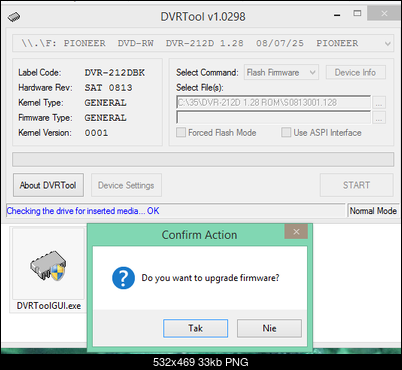Browse for the second firmware file
Viewport: 402px width, 370px height.
(379, 118)
